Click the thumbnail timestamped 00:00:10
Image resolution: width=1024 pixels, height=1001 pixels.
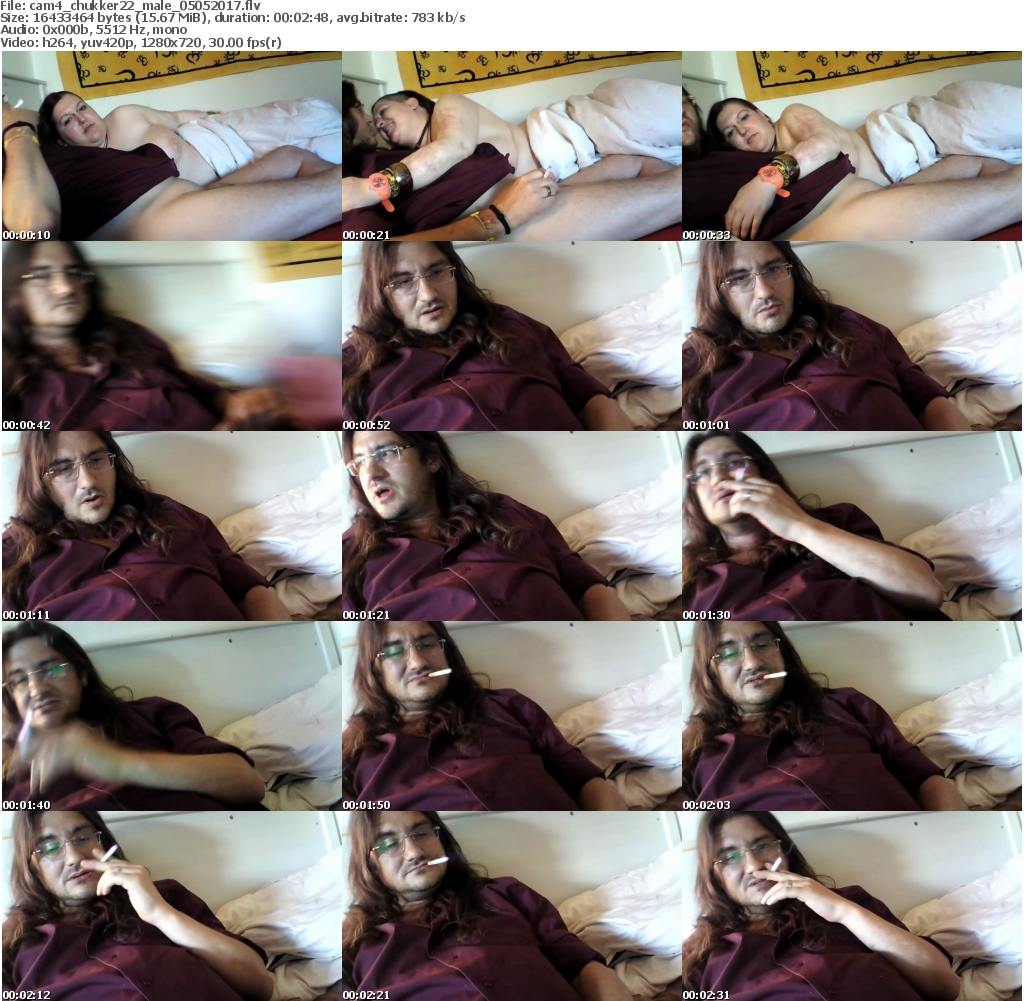pos(171,146)
